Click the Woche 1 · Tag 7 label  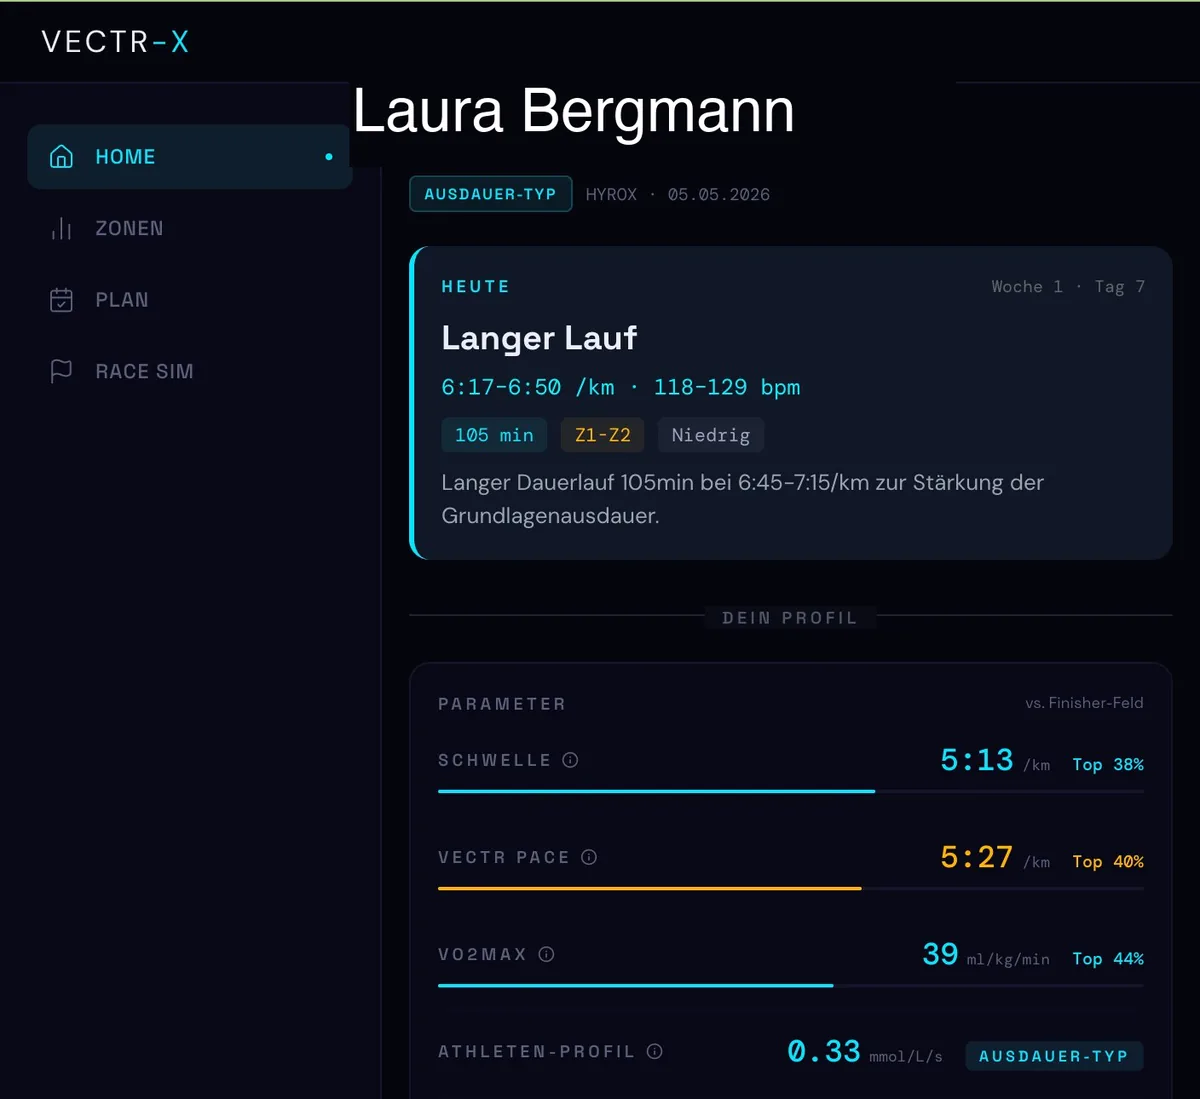point(1068,287)
